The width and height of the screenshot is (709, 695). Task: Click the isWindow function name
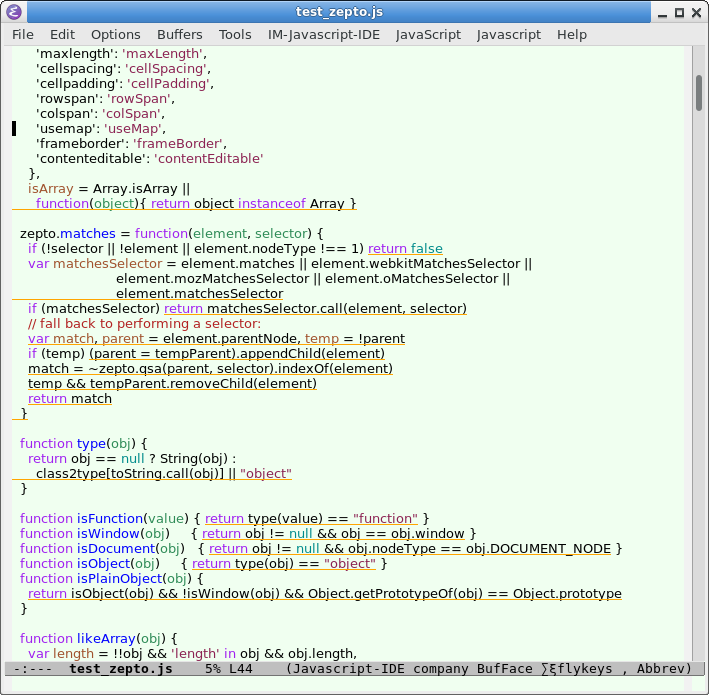[x=108, y=534]
